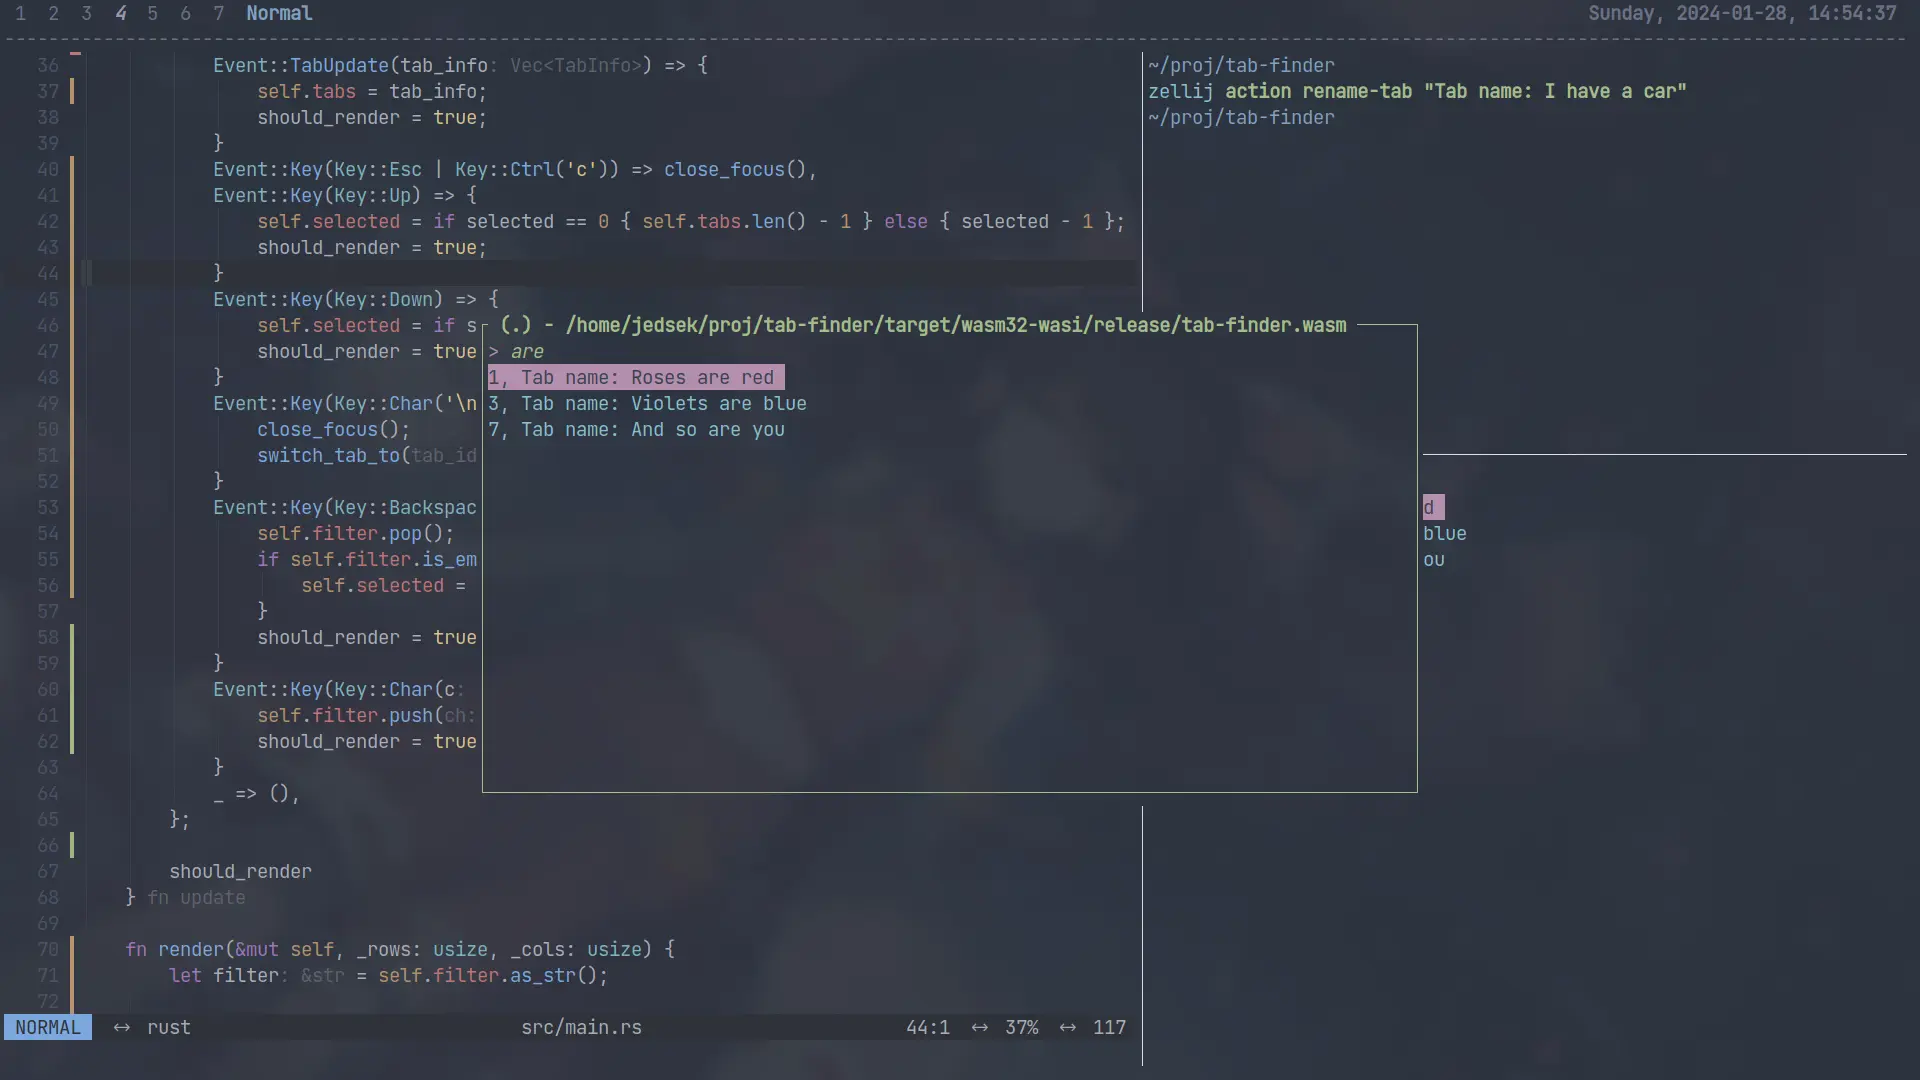
Task: Click 'blue' fragment in right pane
Action: coord(1445,534)
